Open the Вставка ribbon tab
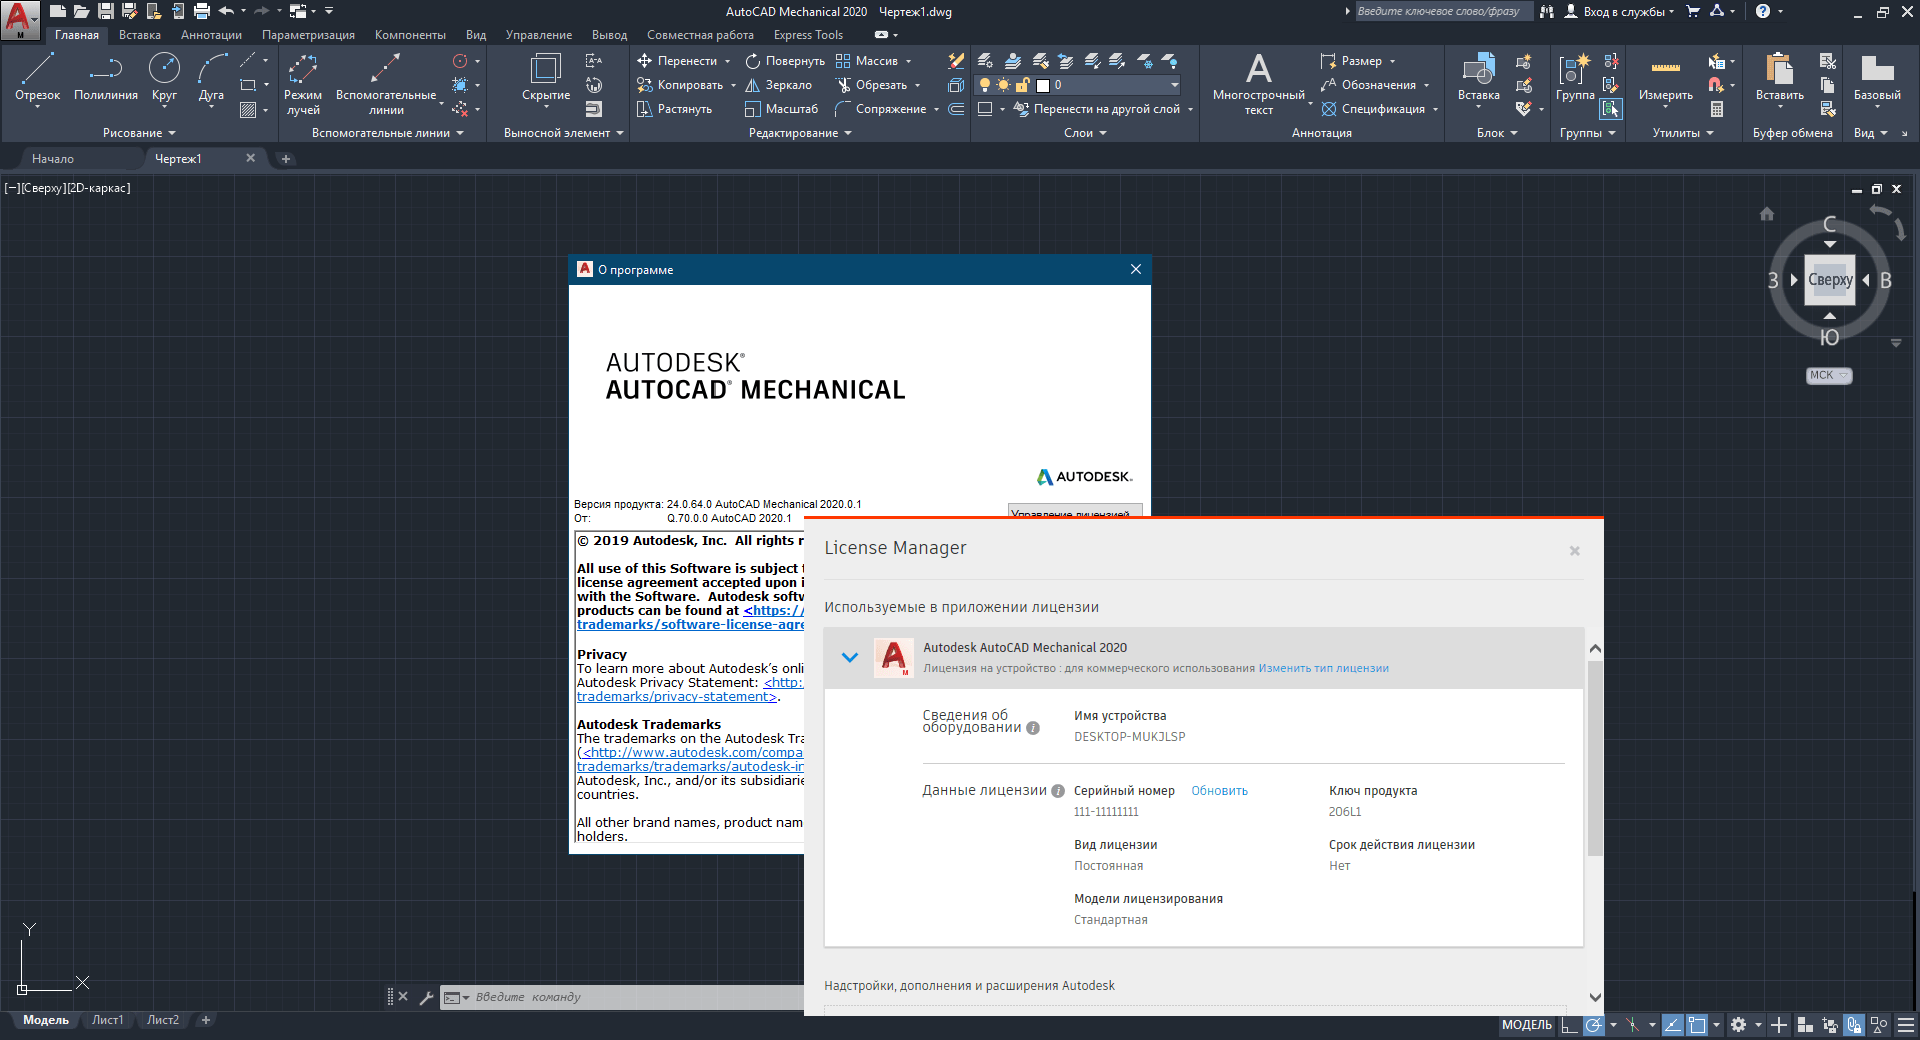Screen dimensions: 1920x1040 point(140,35)
